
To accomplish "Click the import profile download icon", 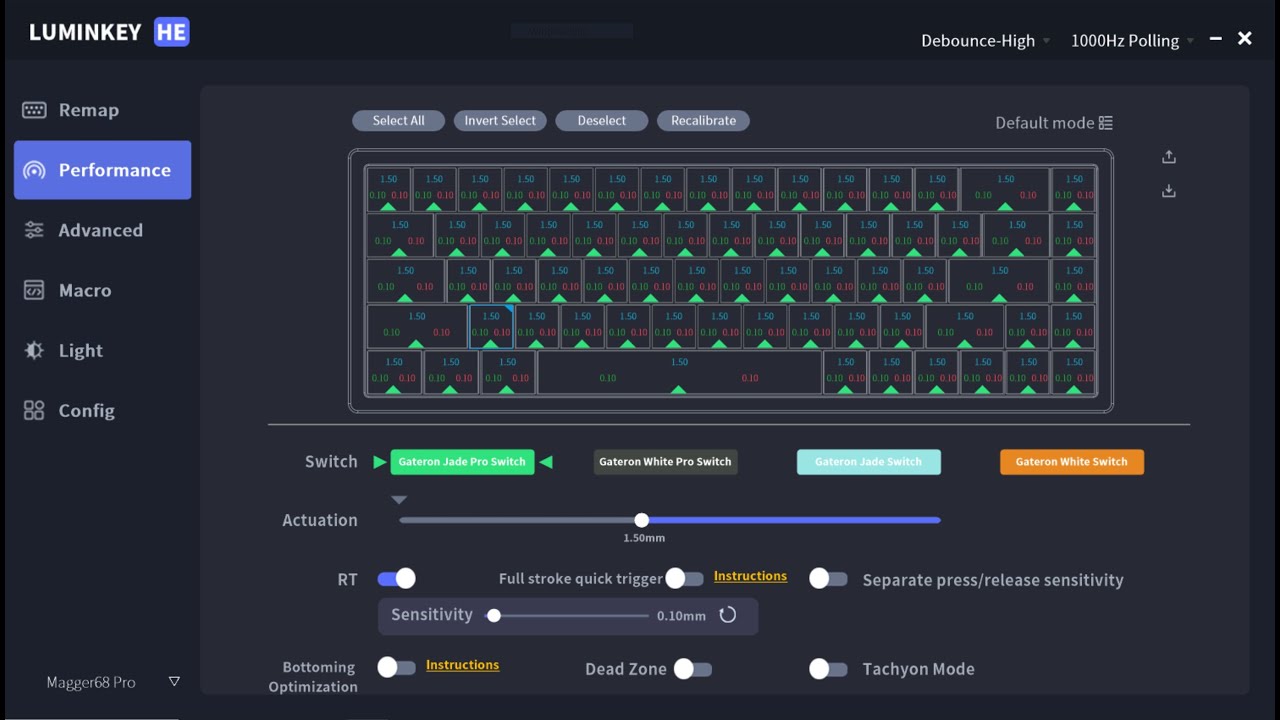I will pyautogui.click(x=1168, y=189).
